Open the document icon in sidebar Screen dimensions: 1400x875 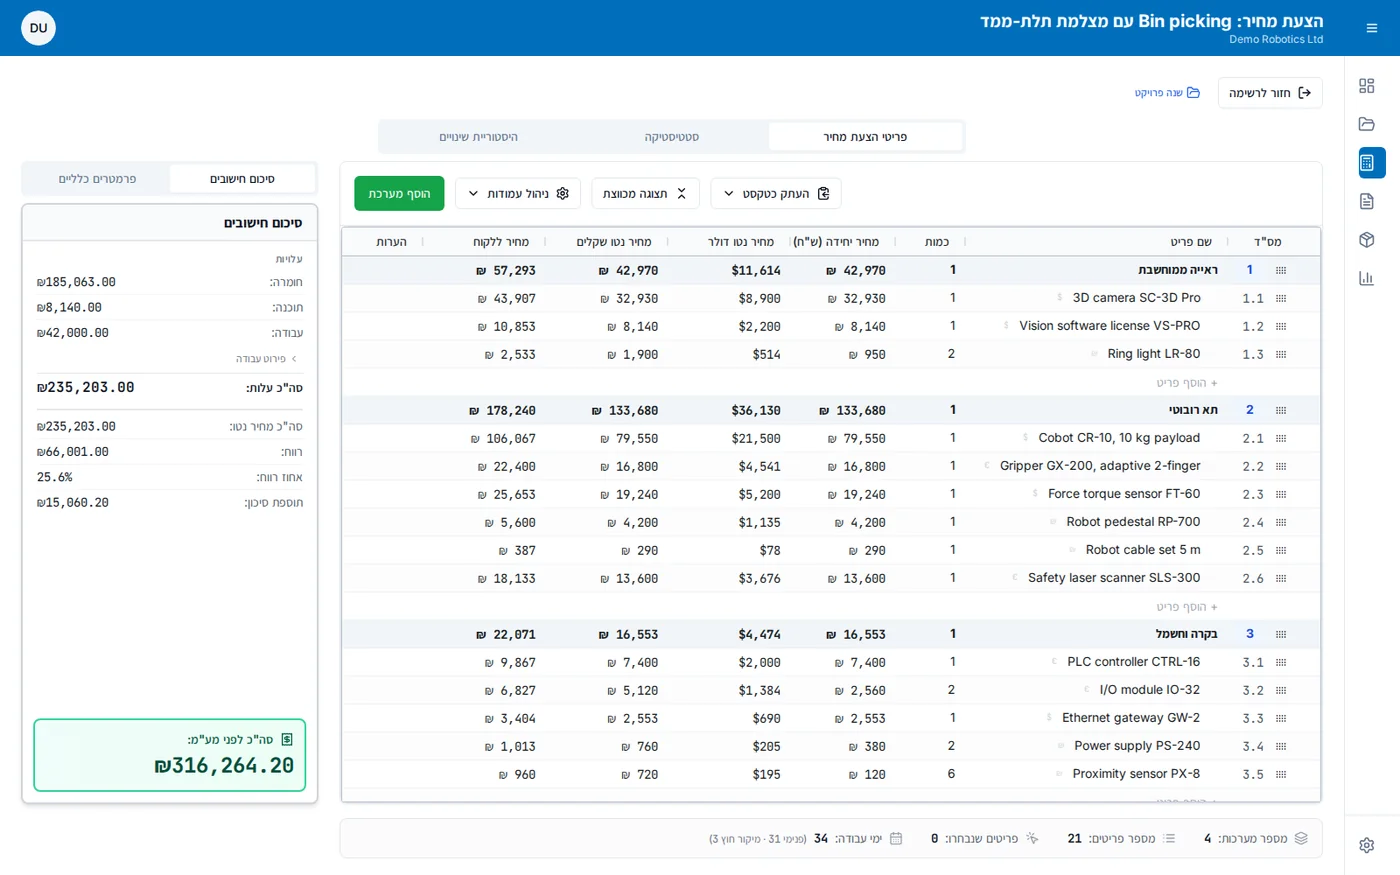click(1366, 202)
